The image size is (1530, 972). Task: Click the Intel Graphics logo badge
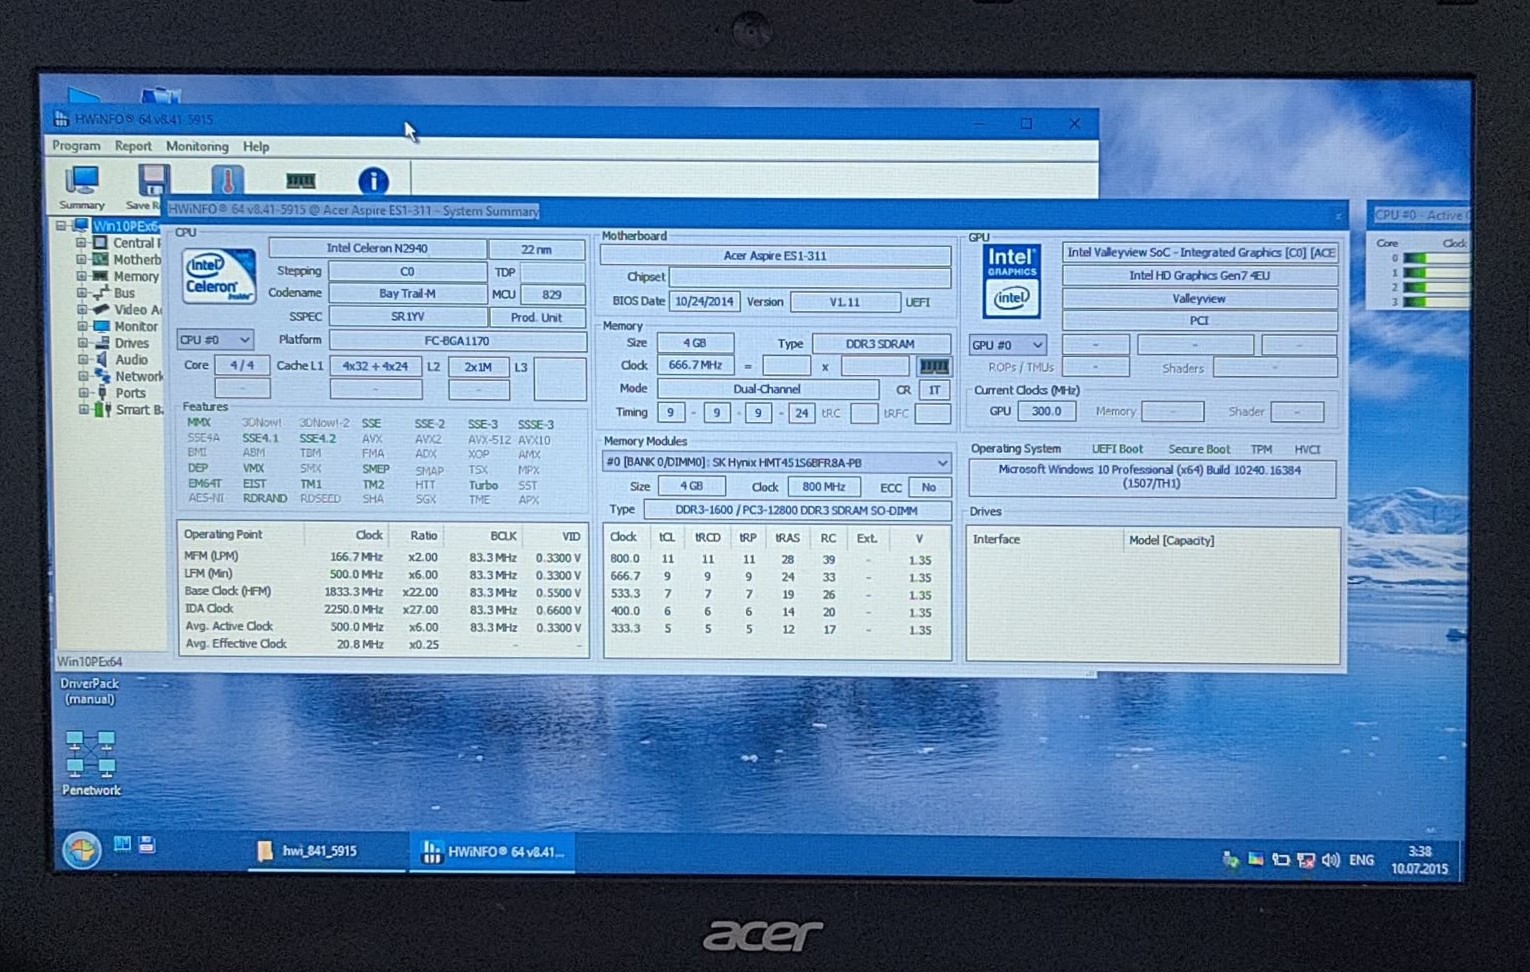(1011, 281)
